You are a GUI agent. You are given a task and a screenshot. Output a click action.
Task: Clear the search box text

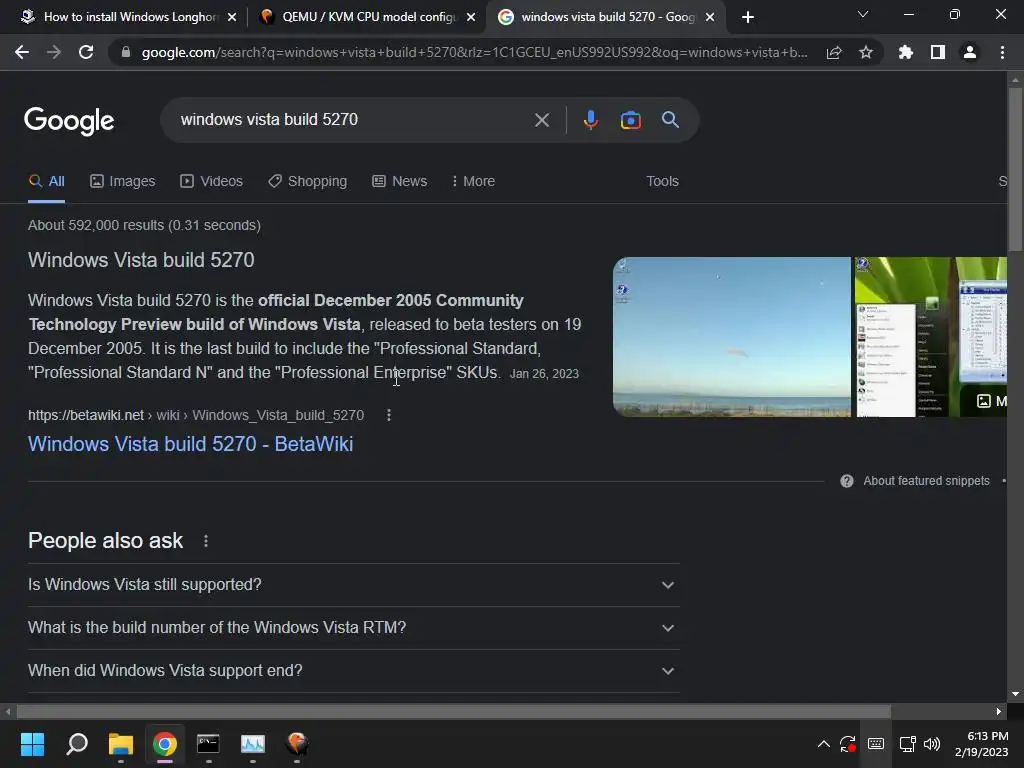(541, 120)
